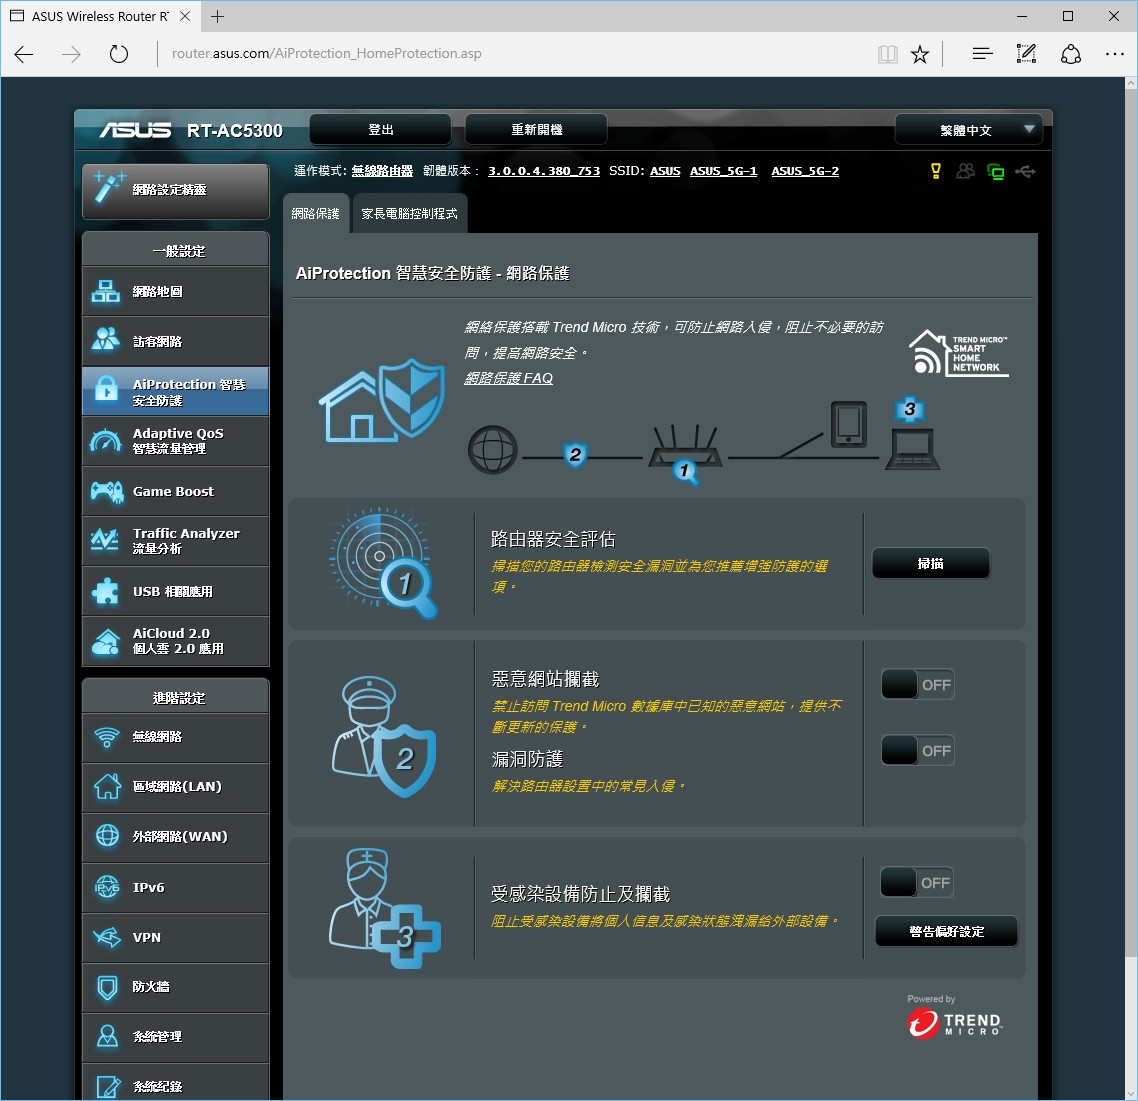The width and height of the screenshot is (1138, 1101).
Task: Open the System Log (系統紀錄) icon
Action: [107, 1086]
